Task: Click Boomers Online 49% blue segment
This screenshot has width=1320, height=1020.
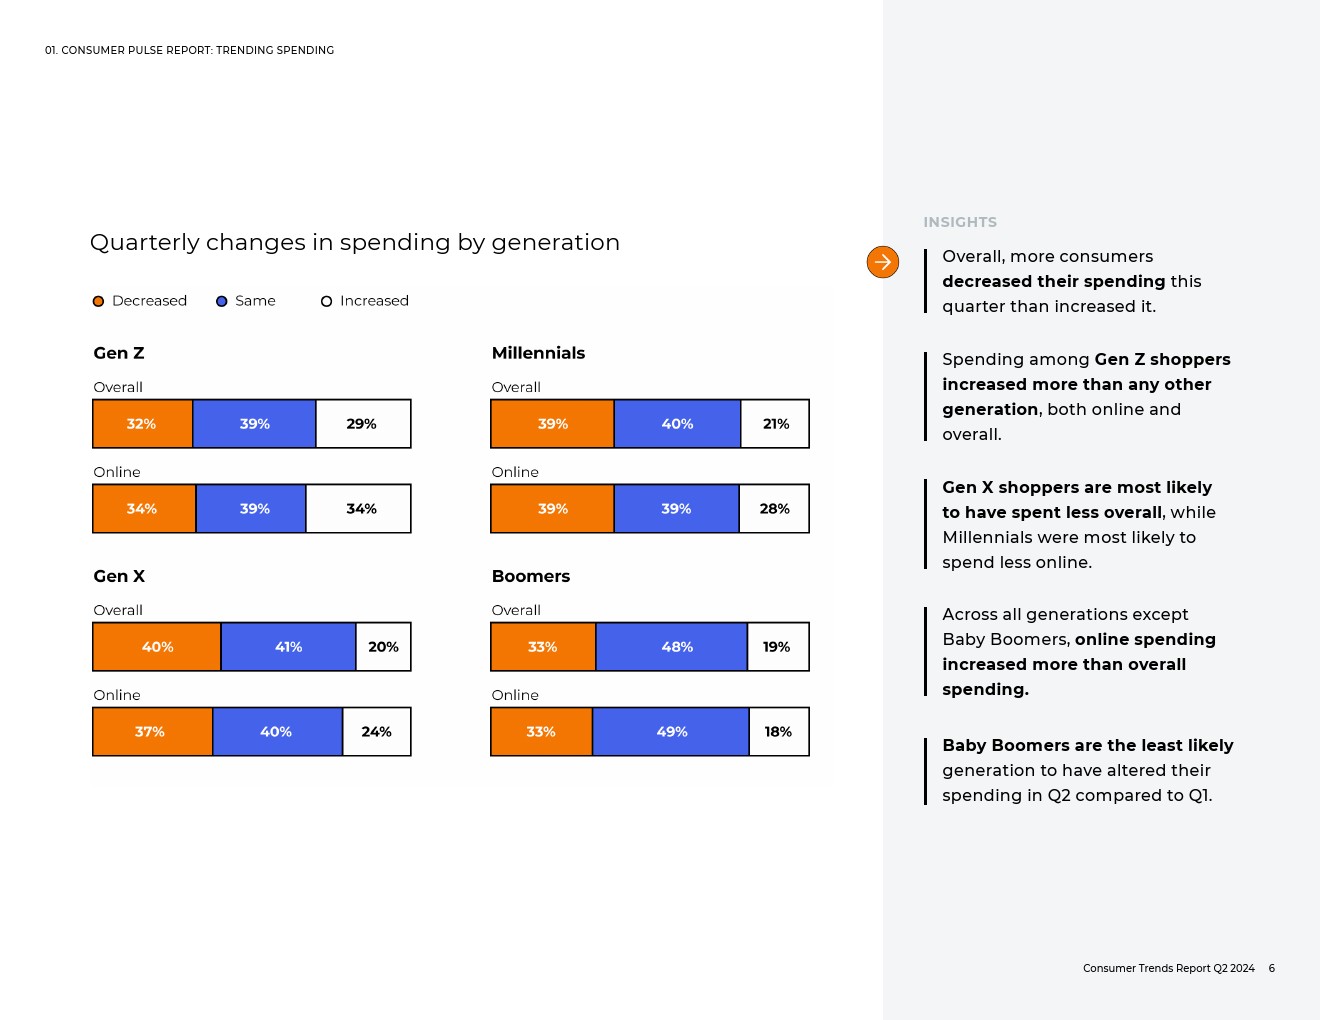Action: click(671, 732)
